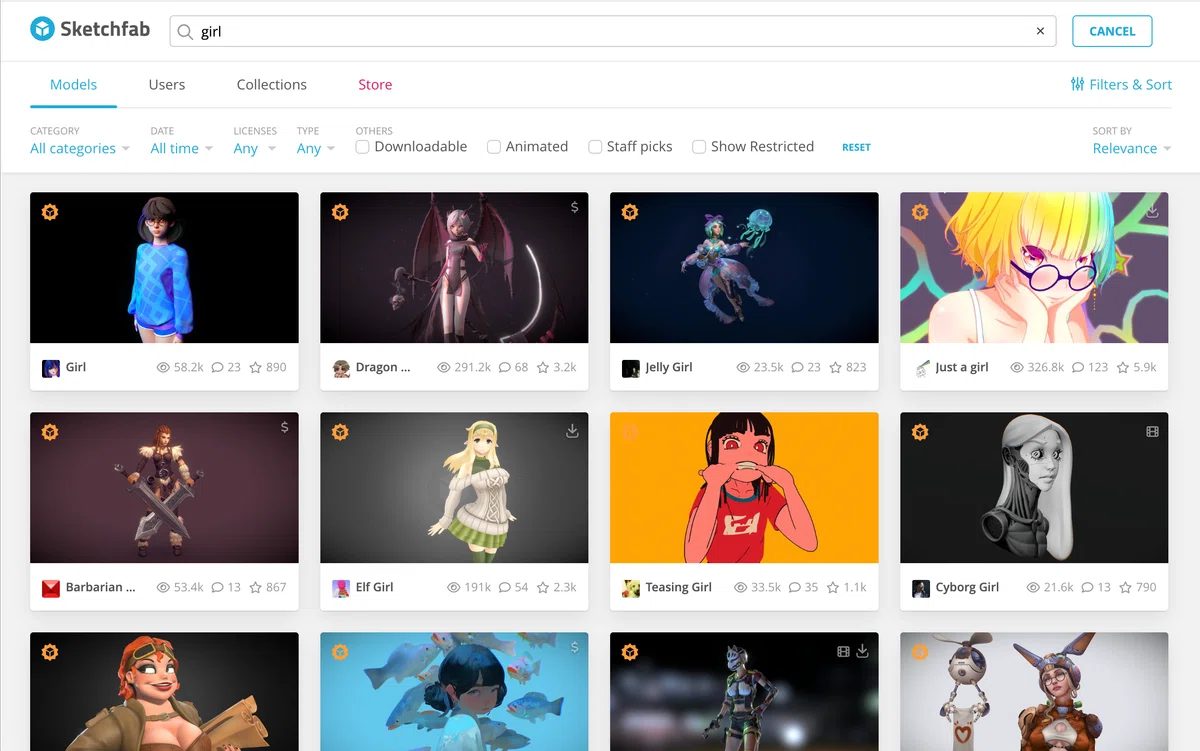Click views eye icon on Jelly Girl card

pyautogui.click(x=743, y=367)
